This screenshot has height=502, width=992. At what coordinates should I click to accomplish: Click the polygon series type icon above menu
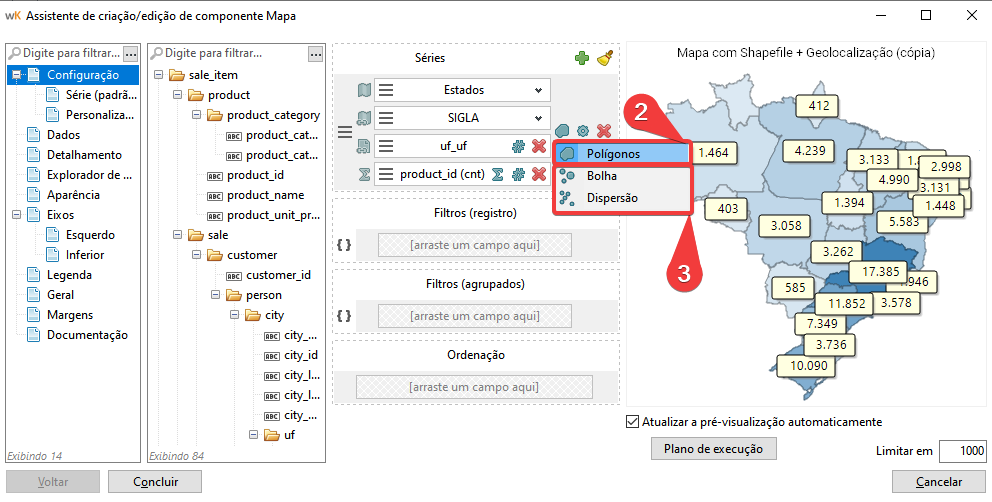point(564,131)
